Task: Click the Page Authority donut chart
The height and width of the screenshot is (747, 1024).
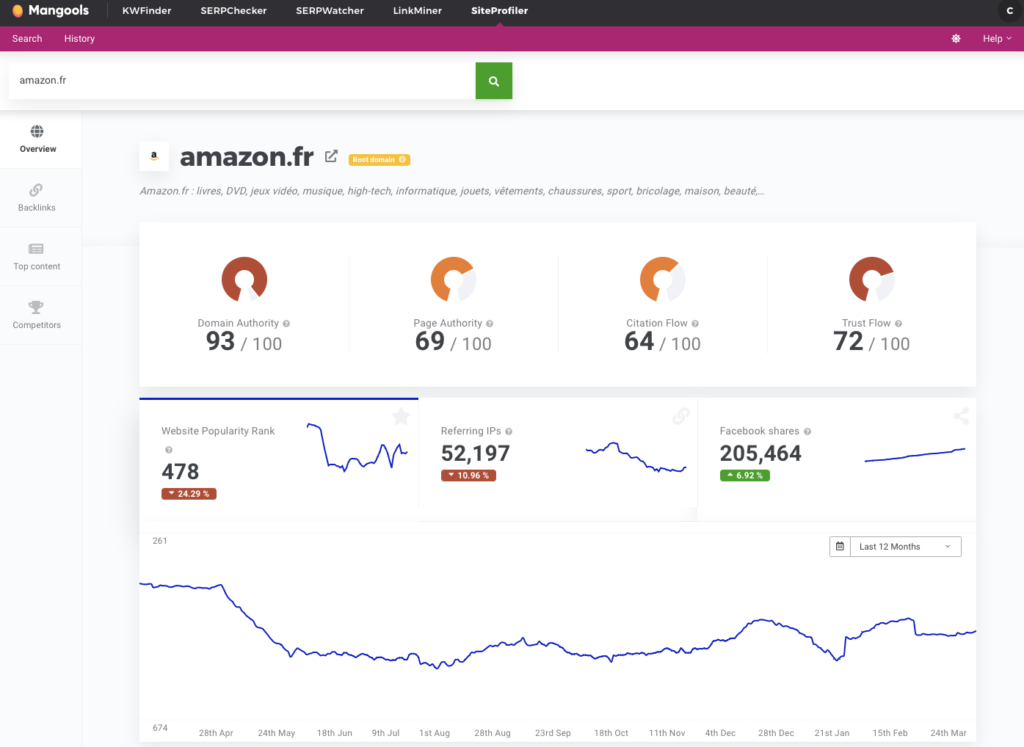Action: tap(453, 279)
